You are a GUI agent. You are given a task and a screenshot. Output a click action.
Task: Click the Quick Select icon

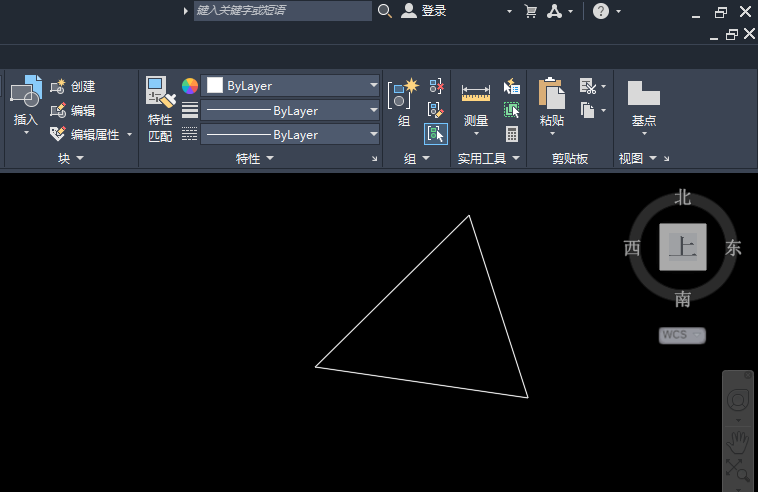[x=511, y=86]
